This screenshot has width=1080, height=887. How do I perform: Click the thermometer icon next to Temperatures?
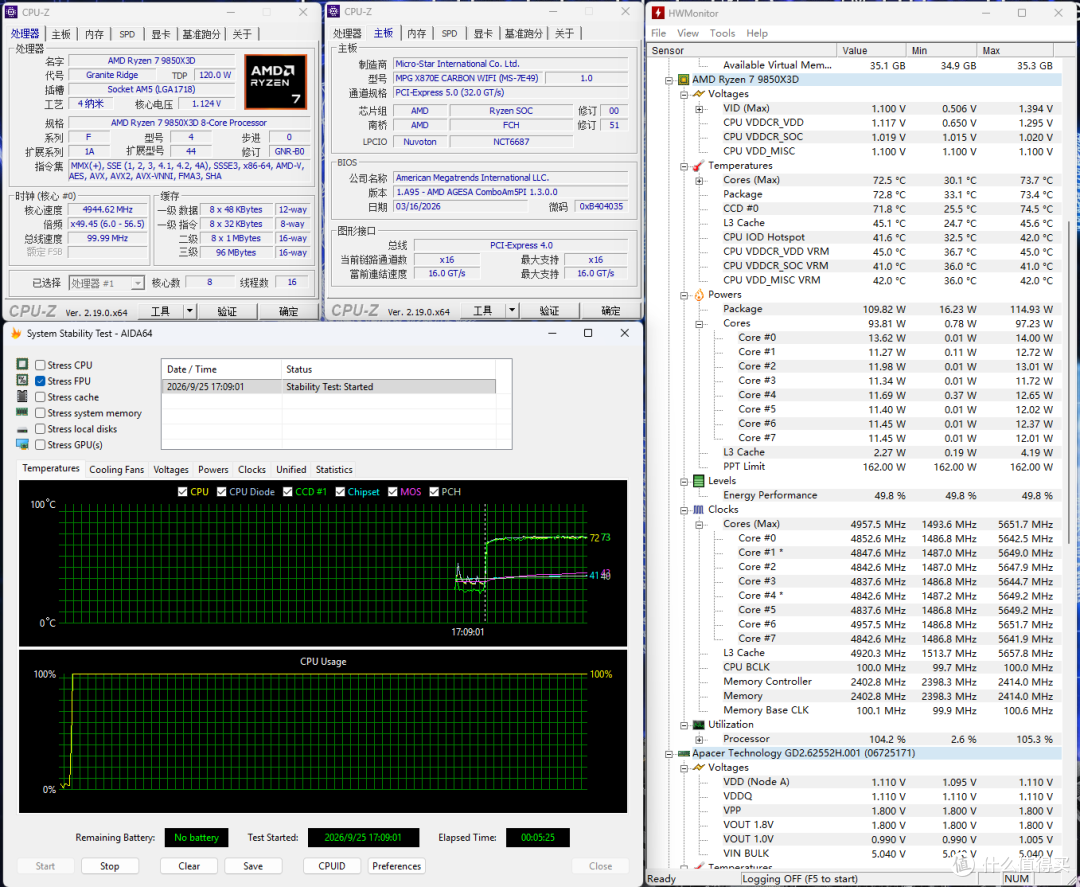(698, 166)
